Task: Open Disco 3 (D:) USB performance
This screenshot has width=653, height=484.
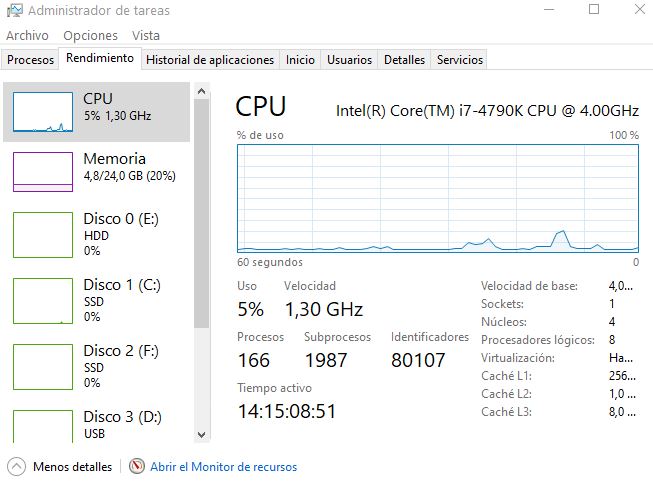Action: pyautogui.click(x=96, y=425)
